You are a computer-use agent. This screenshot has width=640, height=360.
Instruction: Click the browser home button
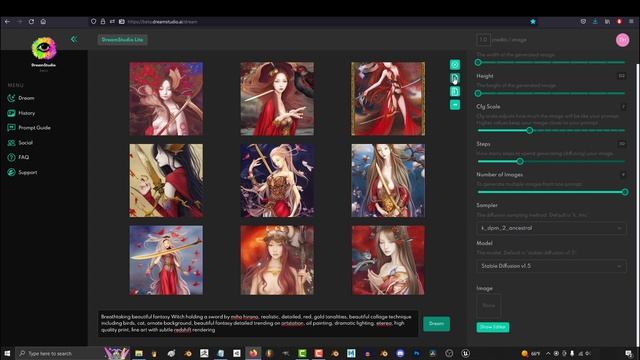click(43, 21)
